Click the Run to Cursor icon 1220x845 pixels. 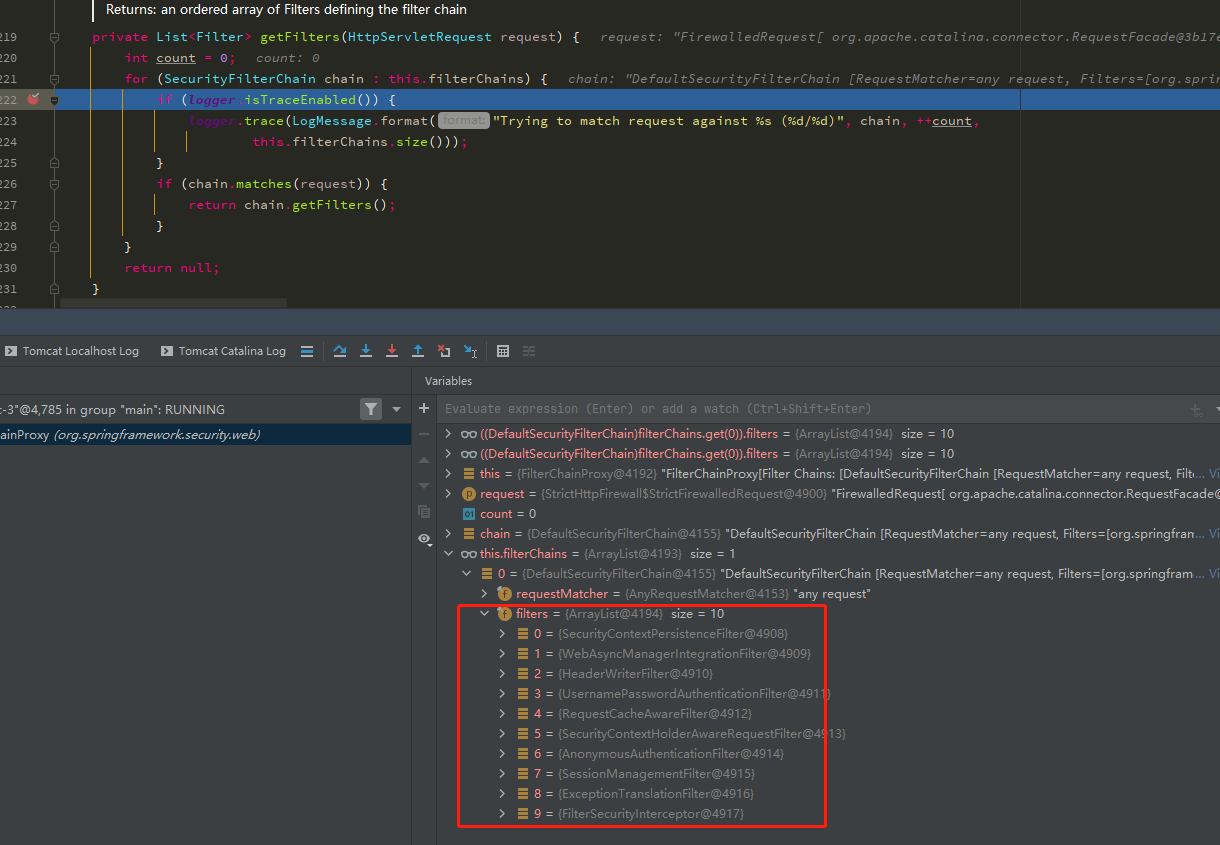click(x=470, y=351)
